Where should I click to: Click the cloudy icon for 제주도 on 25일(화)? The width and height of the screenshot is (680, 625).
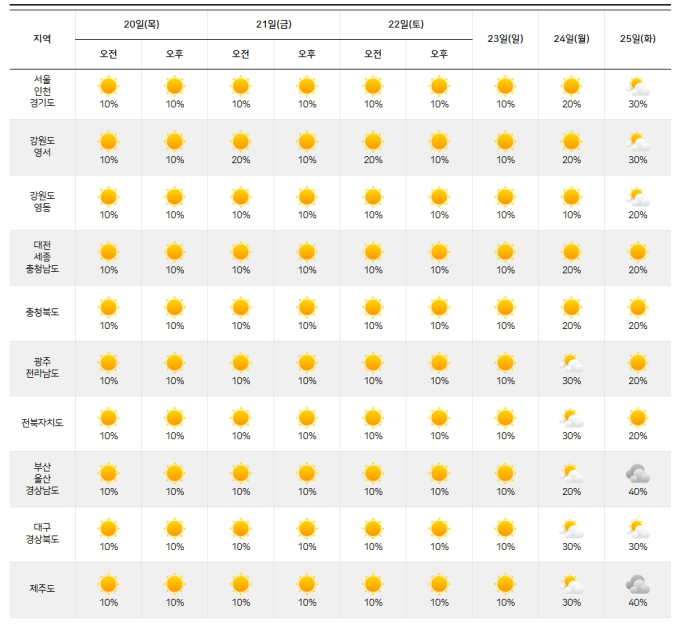tap(638, 585)
